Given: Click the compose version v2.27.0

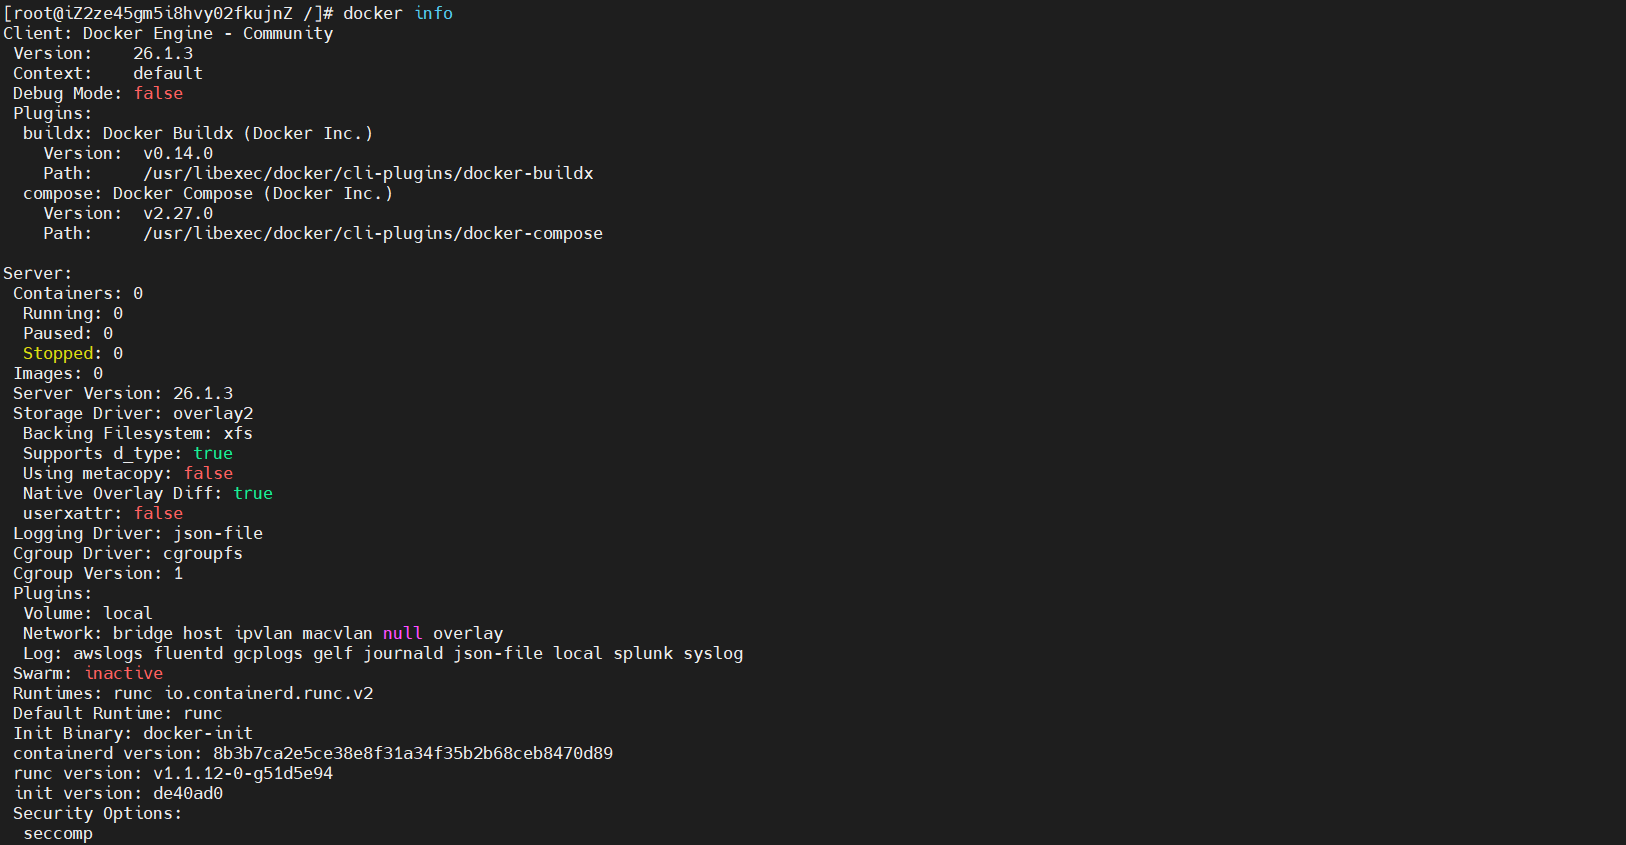Looking at the screenshot, I should coord(177,213).
